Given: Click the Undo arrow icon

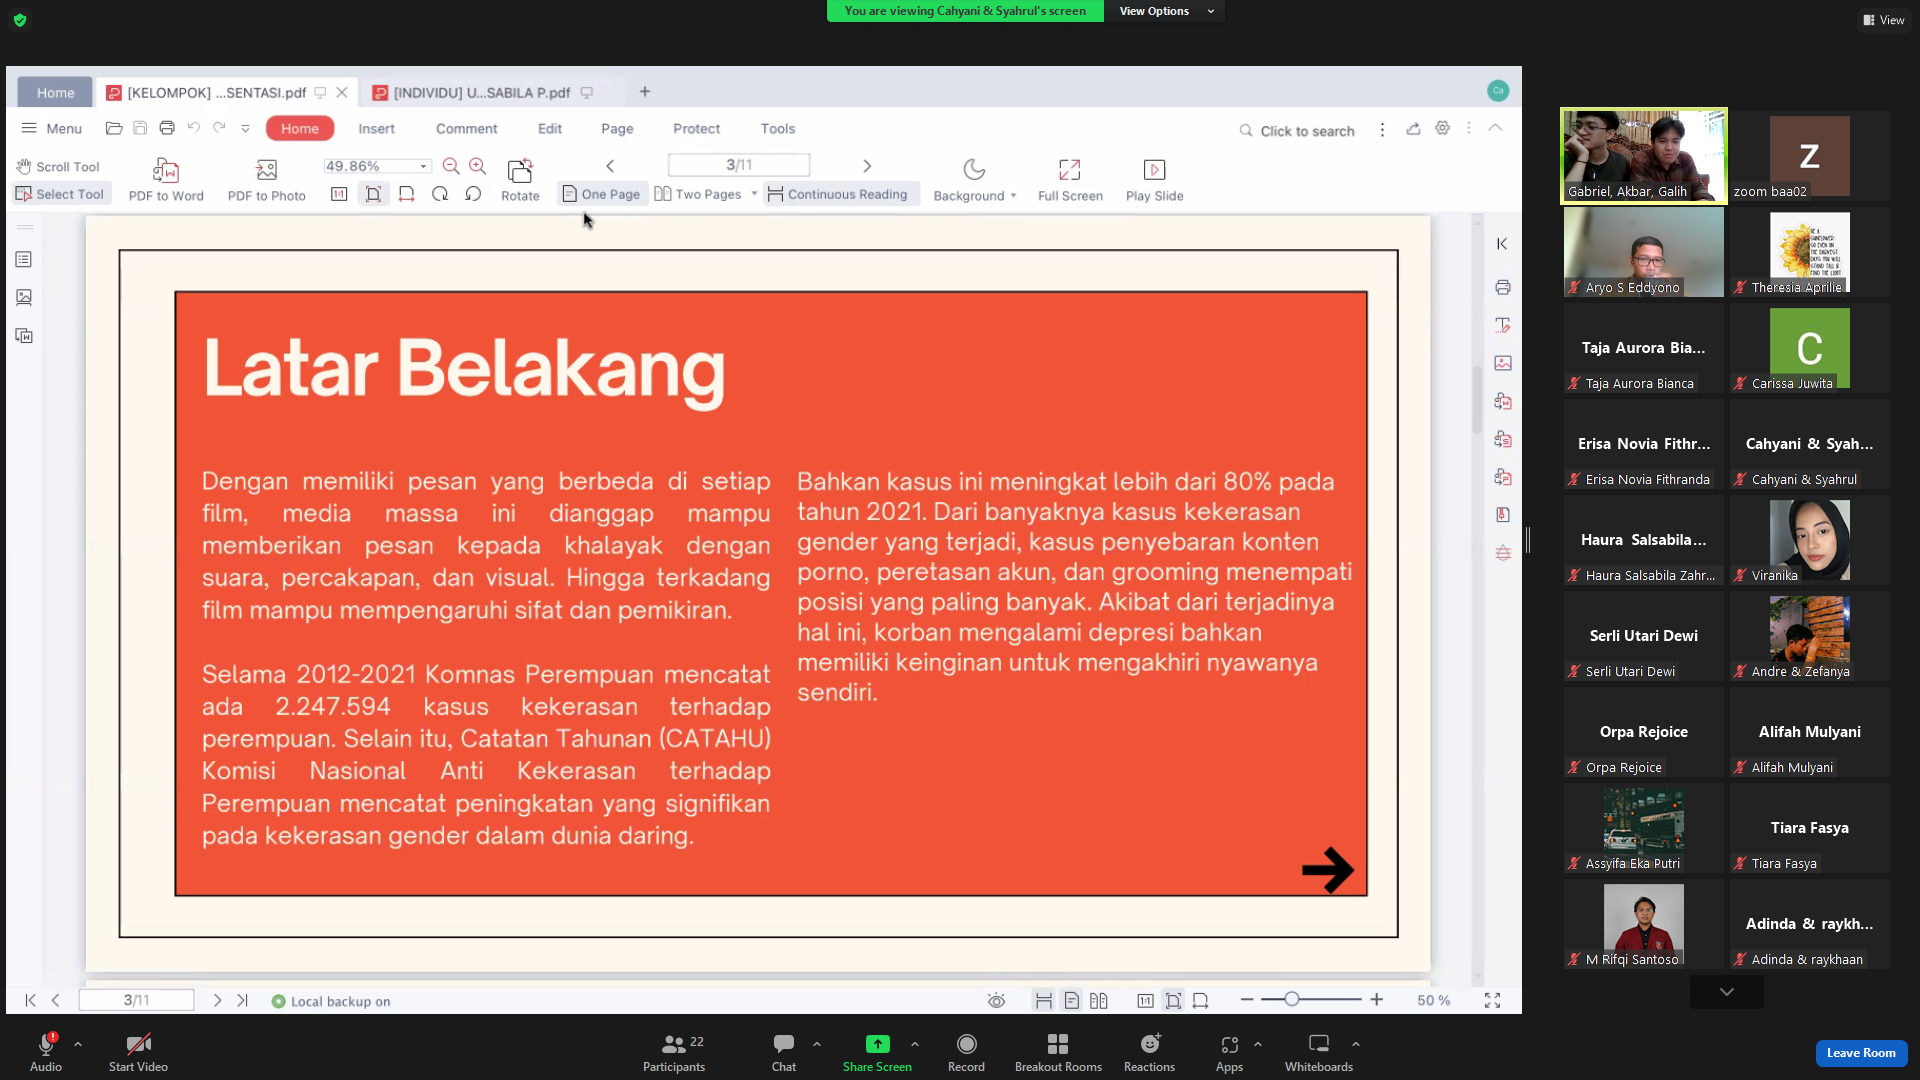Looking at the screenshot, I should (x=193, y=128).
